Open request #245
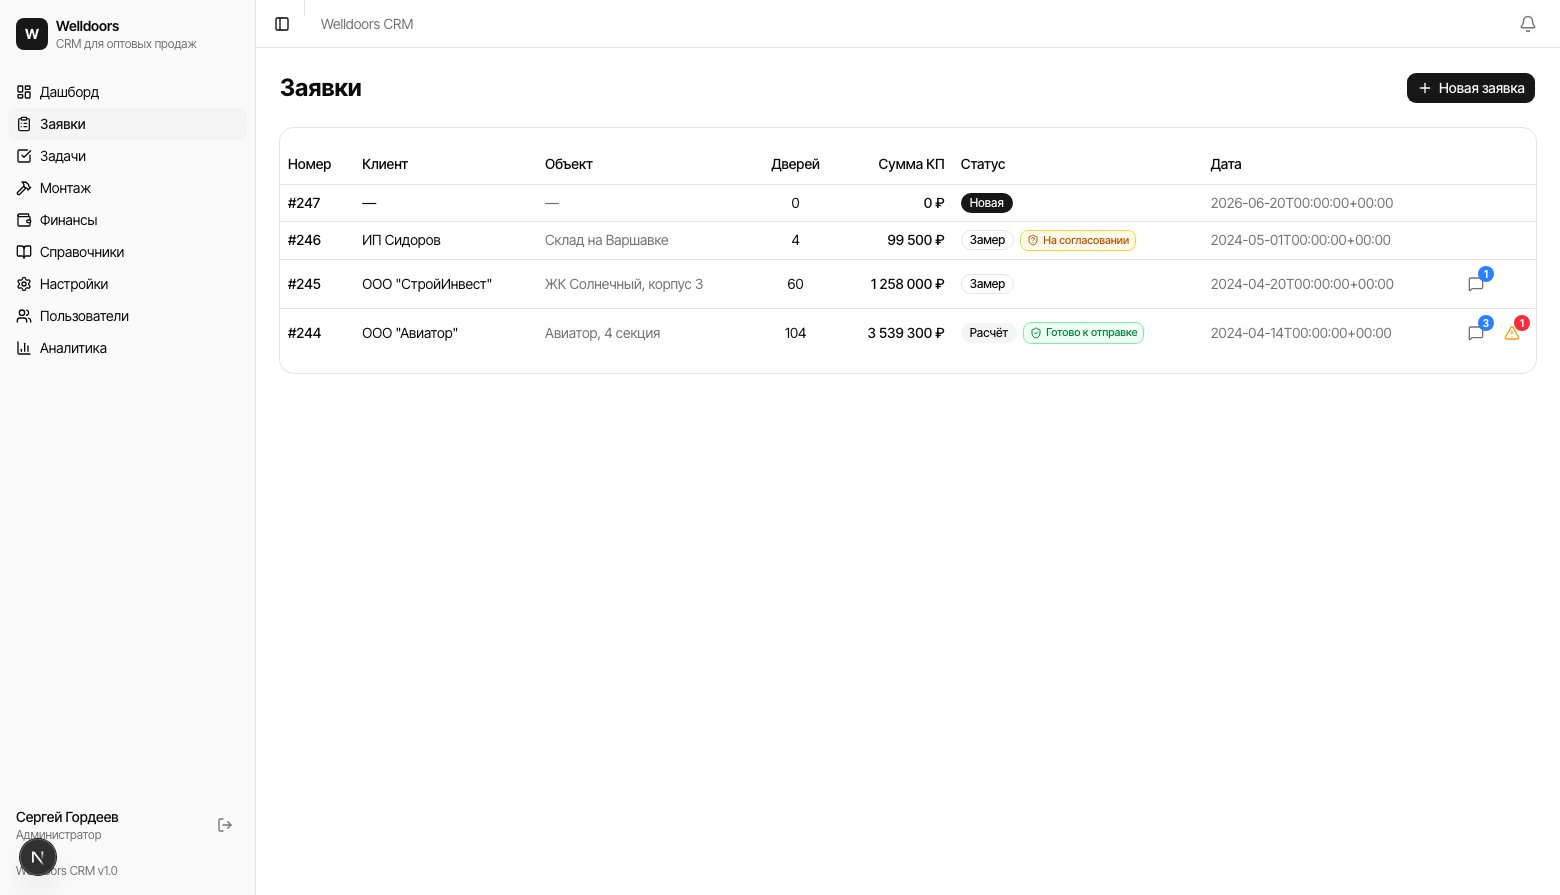This screenshot has width=1560, height=895. pos(908,284)
